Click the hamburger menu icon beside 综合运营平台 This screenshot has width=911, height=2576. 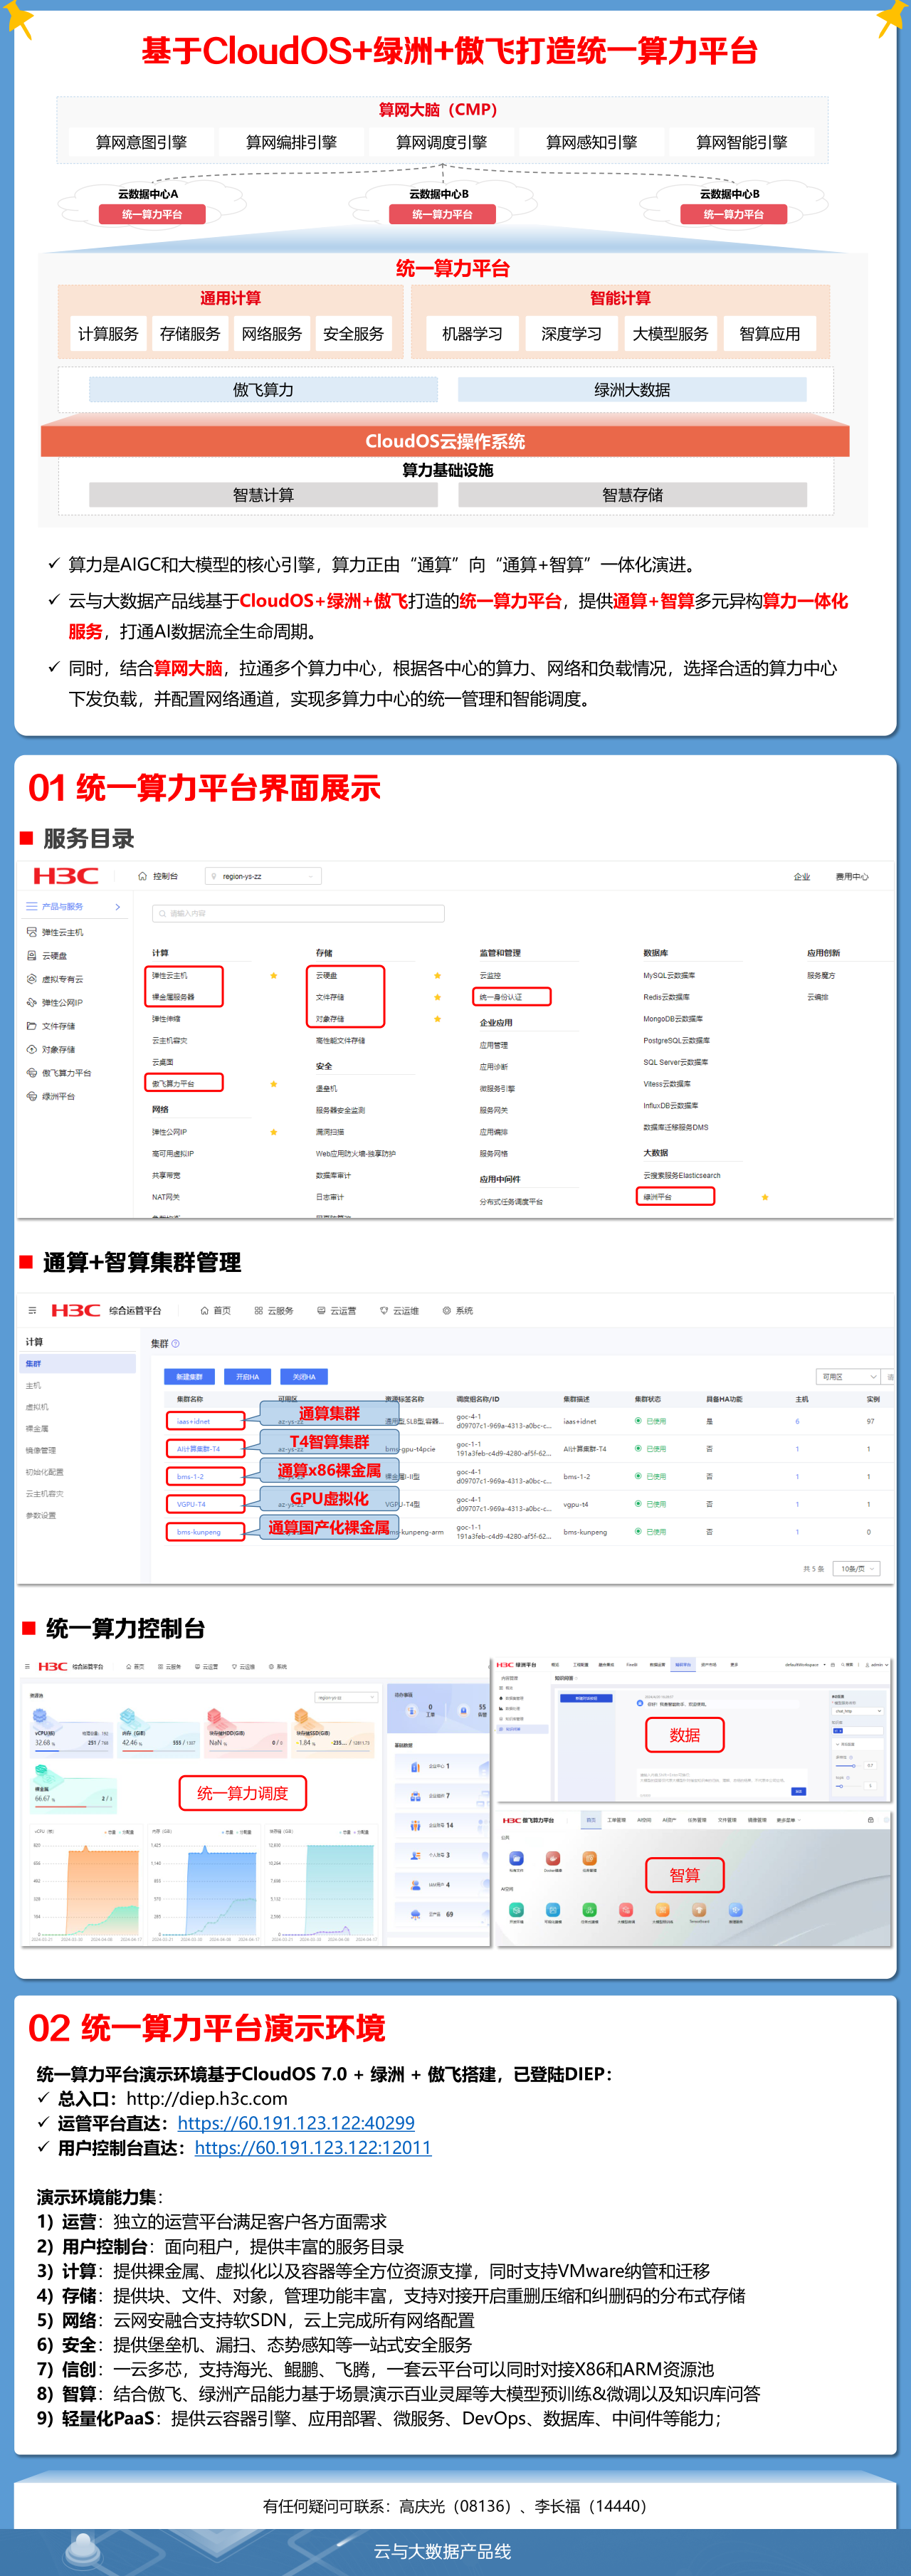pos(32,1310)
